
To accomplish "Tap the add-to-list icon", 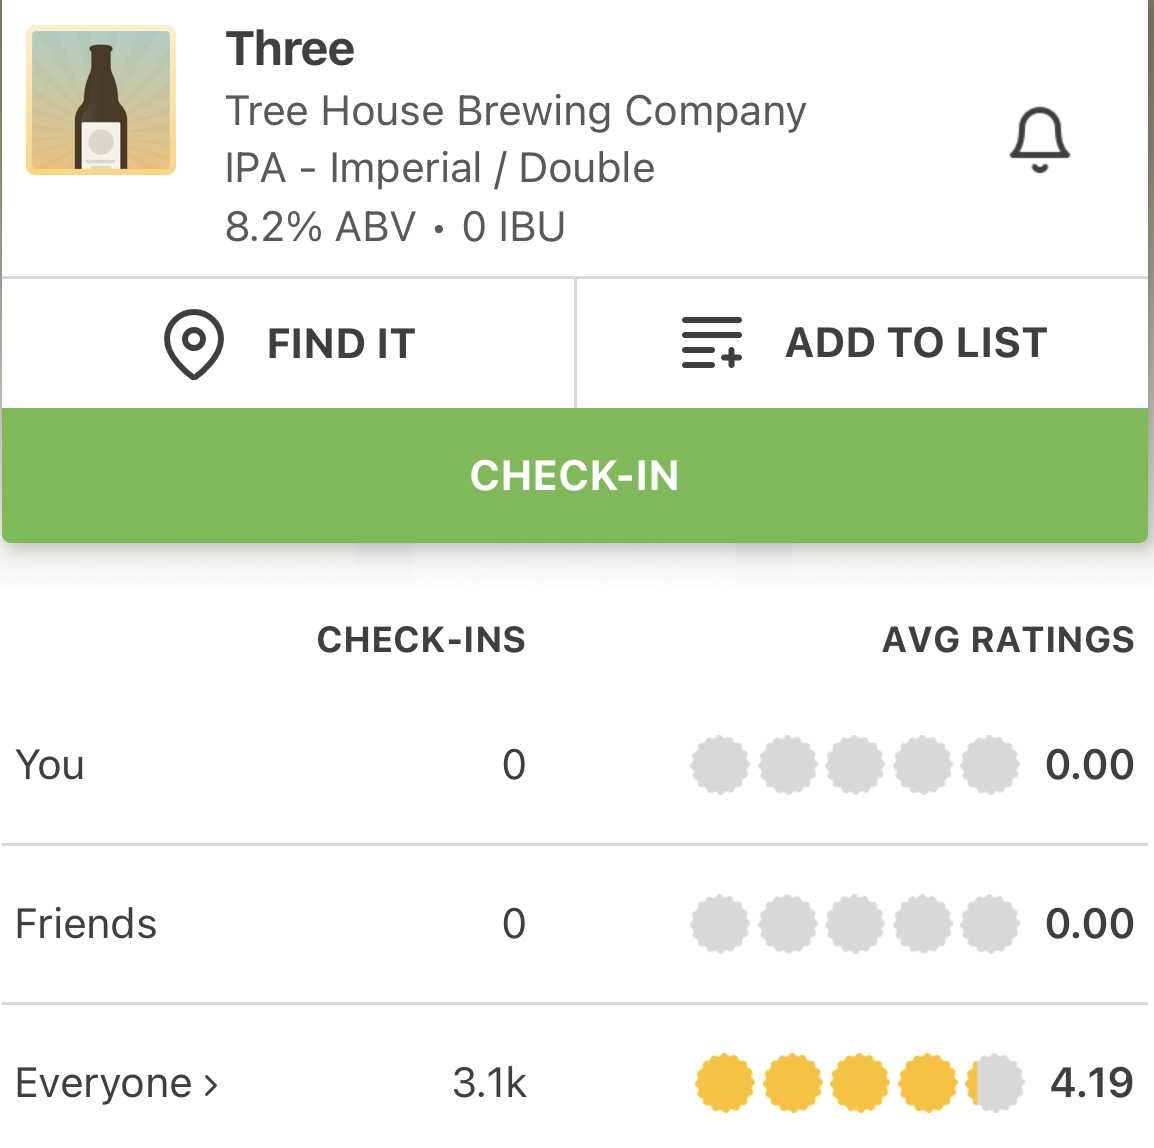I will pos(712,343).
